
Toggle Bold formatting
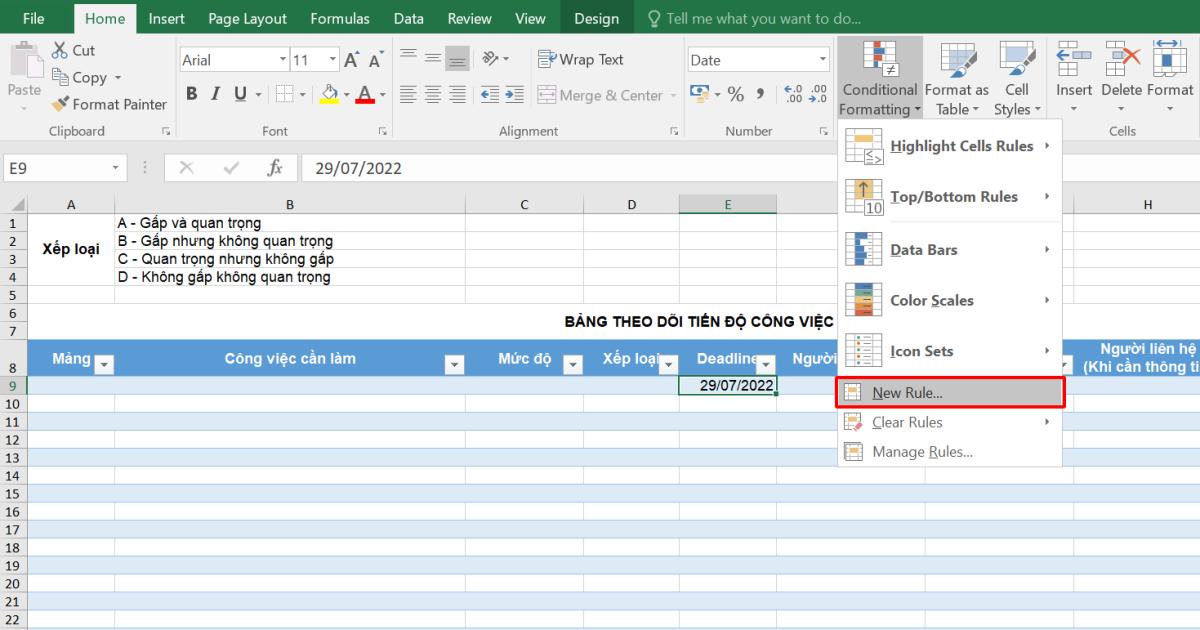(x=190, y=94)
